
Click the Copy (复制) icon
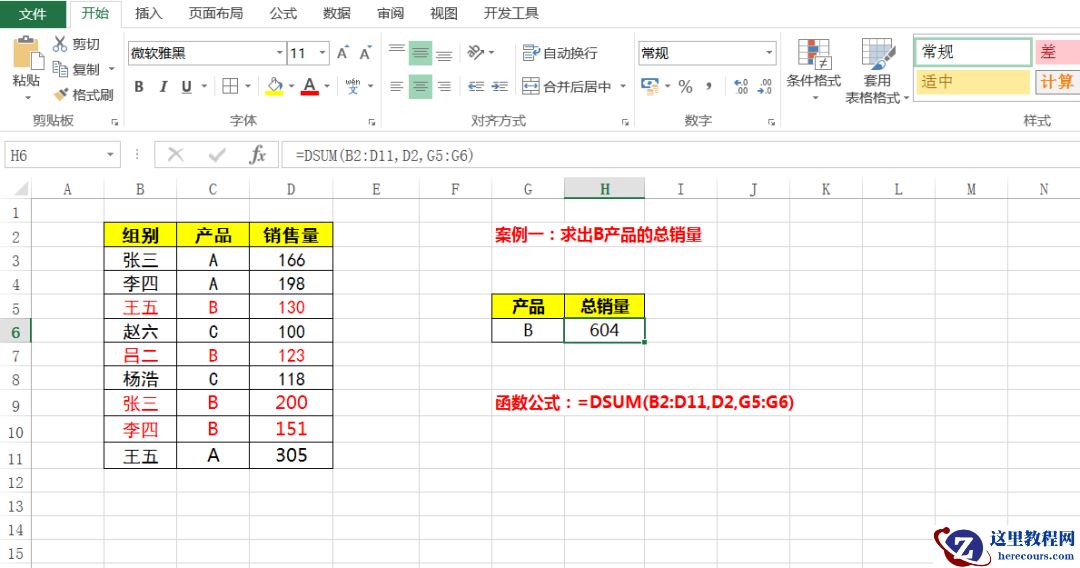point(61,69)
